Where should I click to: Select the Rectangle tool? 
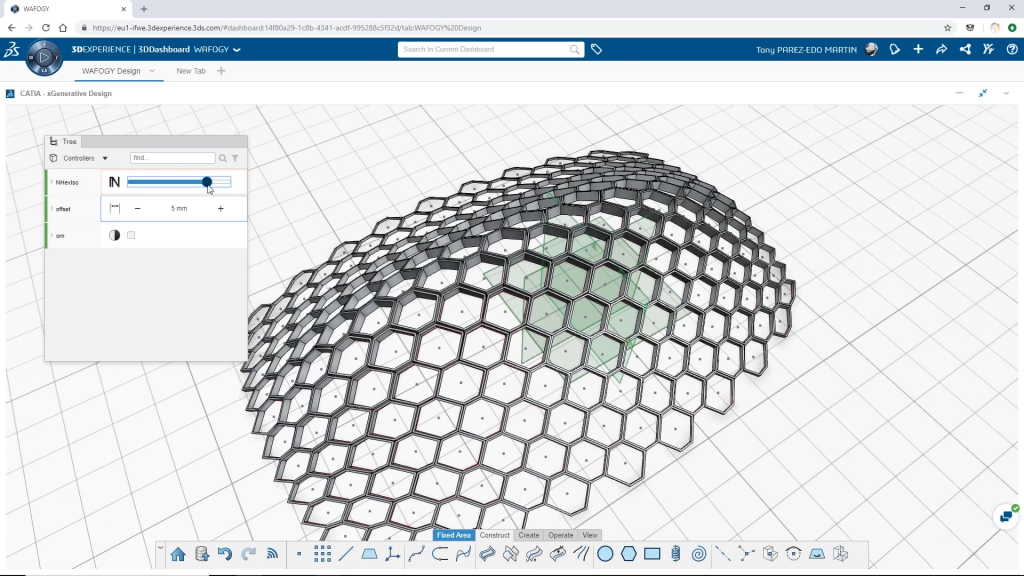click(652, 554)
